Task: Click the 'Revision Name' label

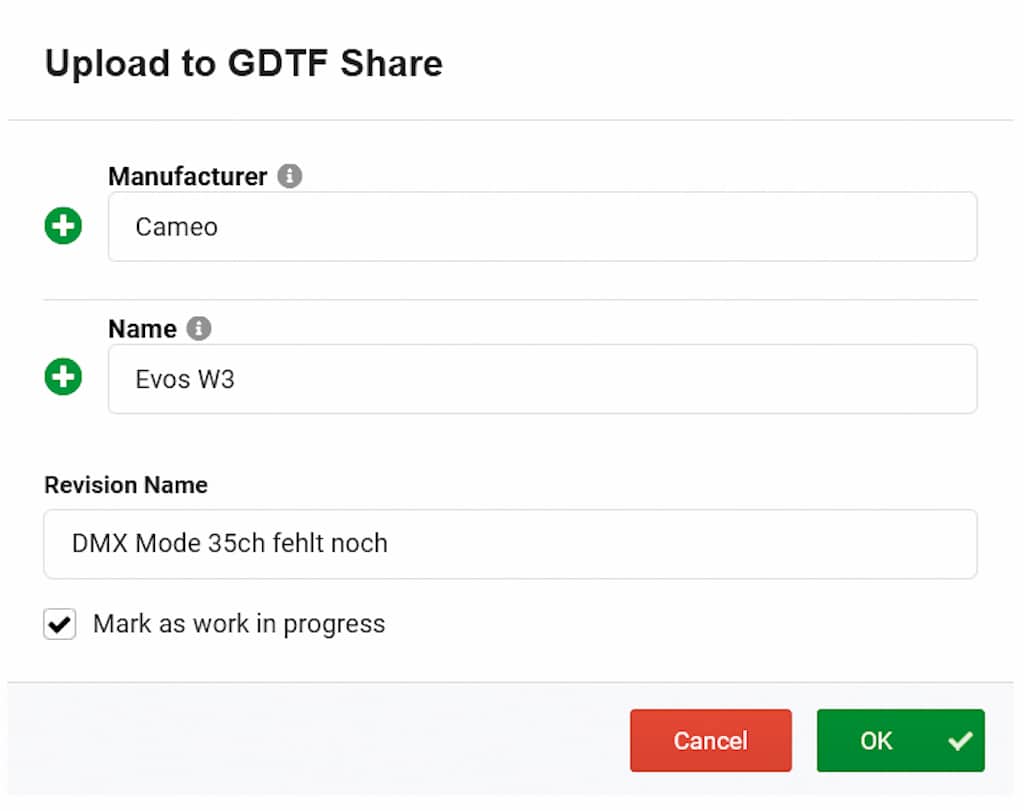Action: coord(126,485)
